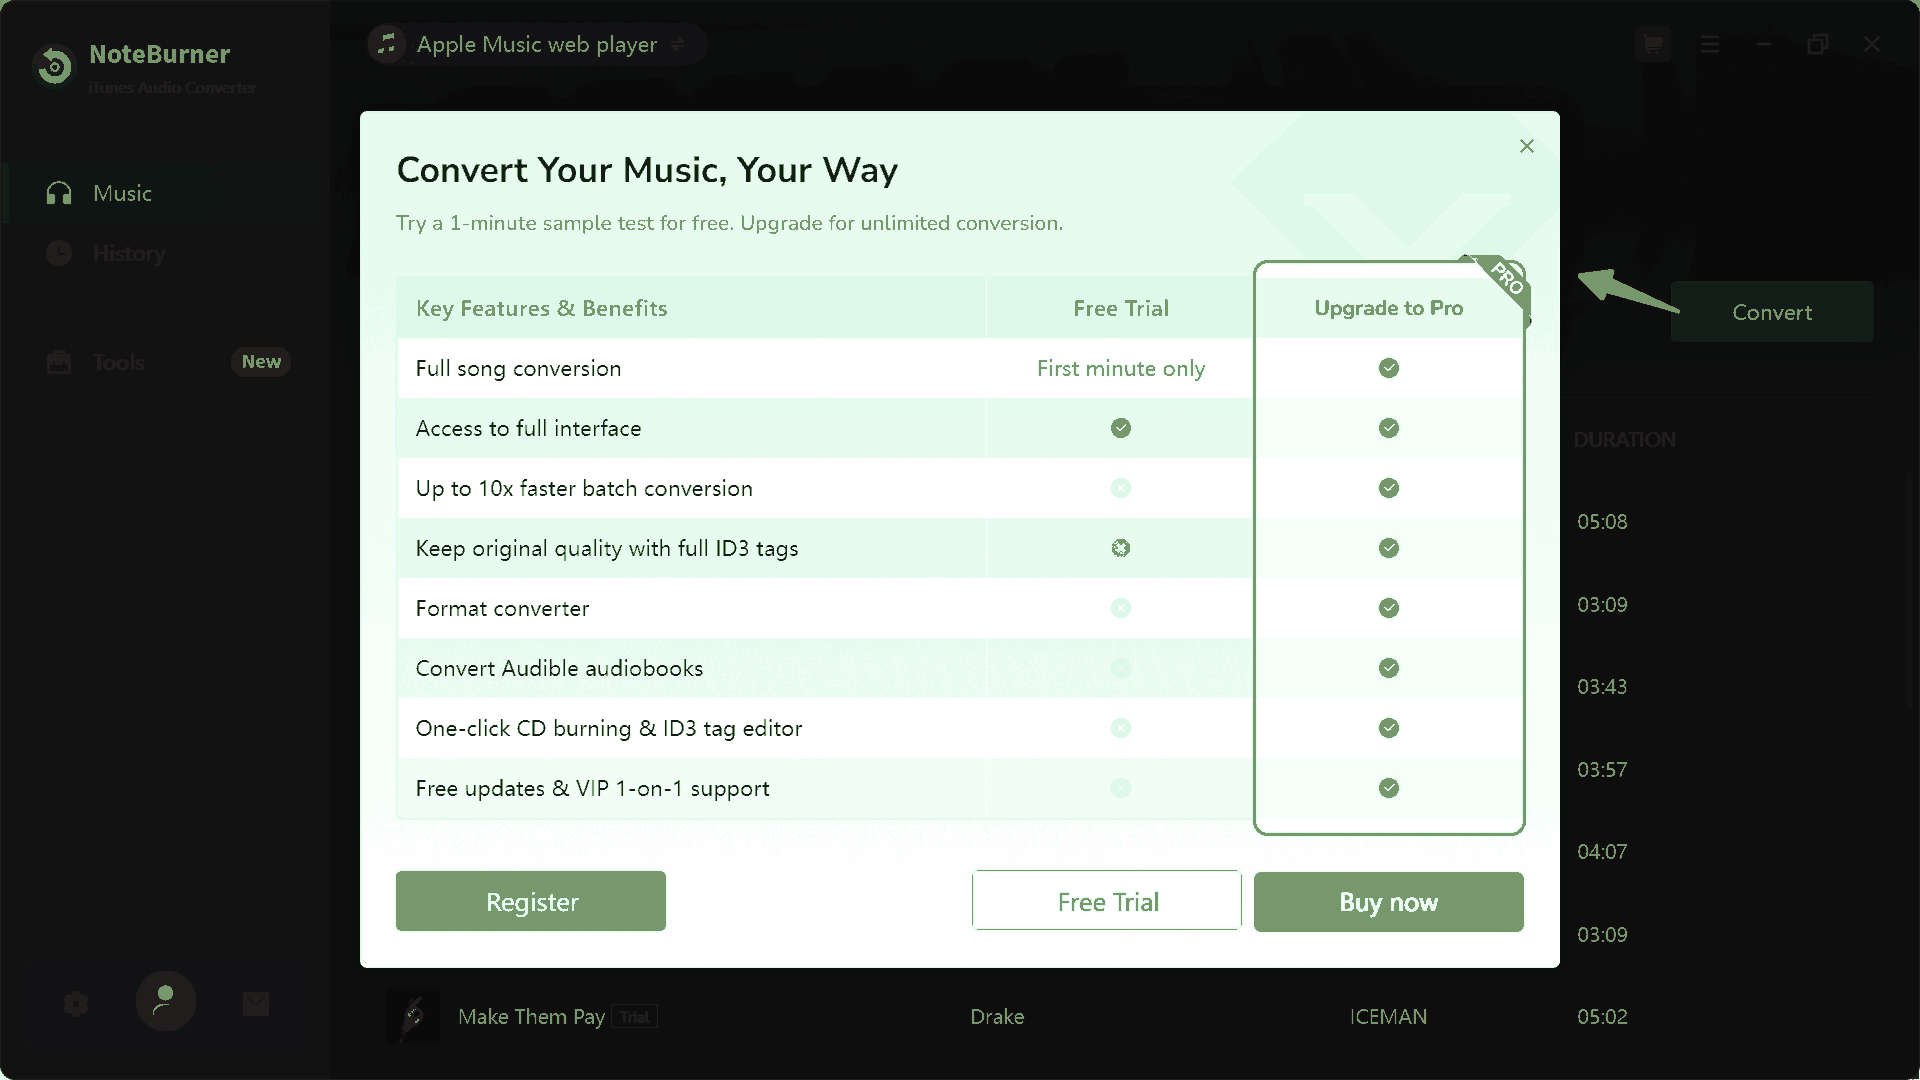Click Free Trial checkmark for full interface
Image resolution: width=1920 pixels, height=1080 pixels.
tap(1121, 428)
